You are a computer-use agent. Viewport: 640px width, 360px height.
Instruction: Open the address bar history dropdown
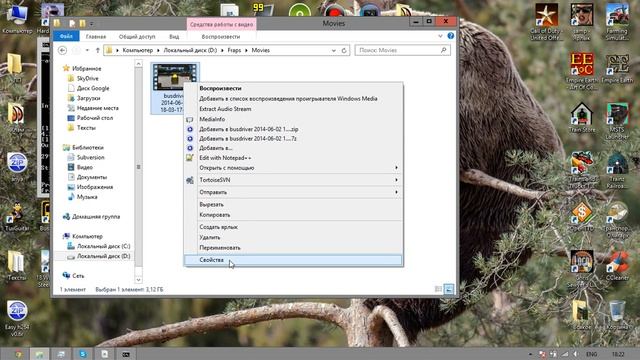(x=333, y=50)
